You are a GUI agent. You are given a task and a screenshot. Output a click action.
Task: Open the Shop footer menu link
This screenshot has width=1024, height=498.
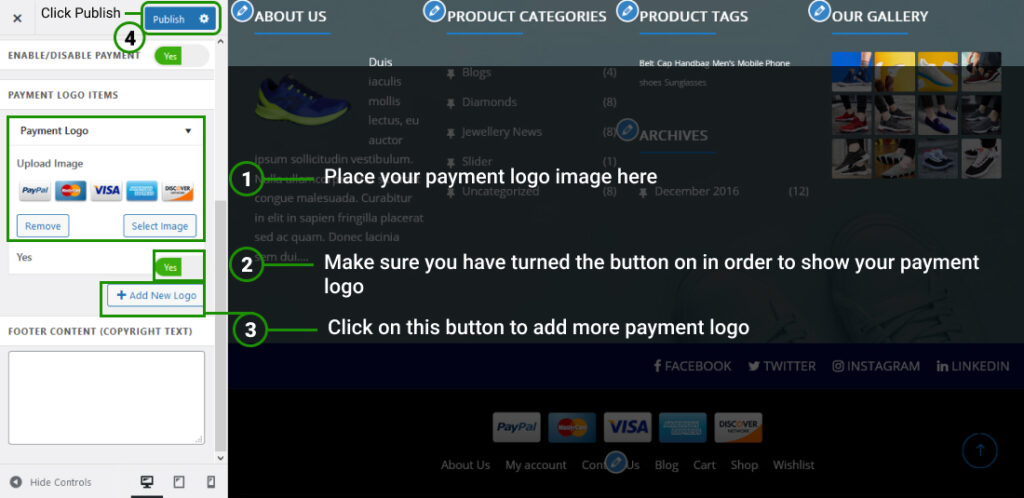point(744,465)
